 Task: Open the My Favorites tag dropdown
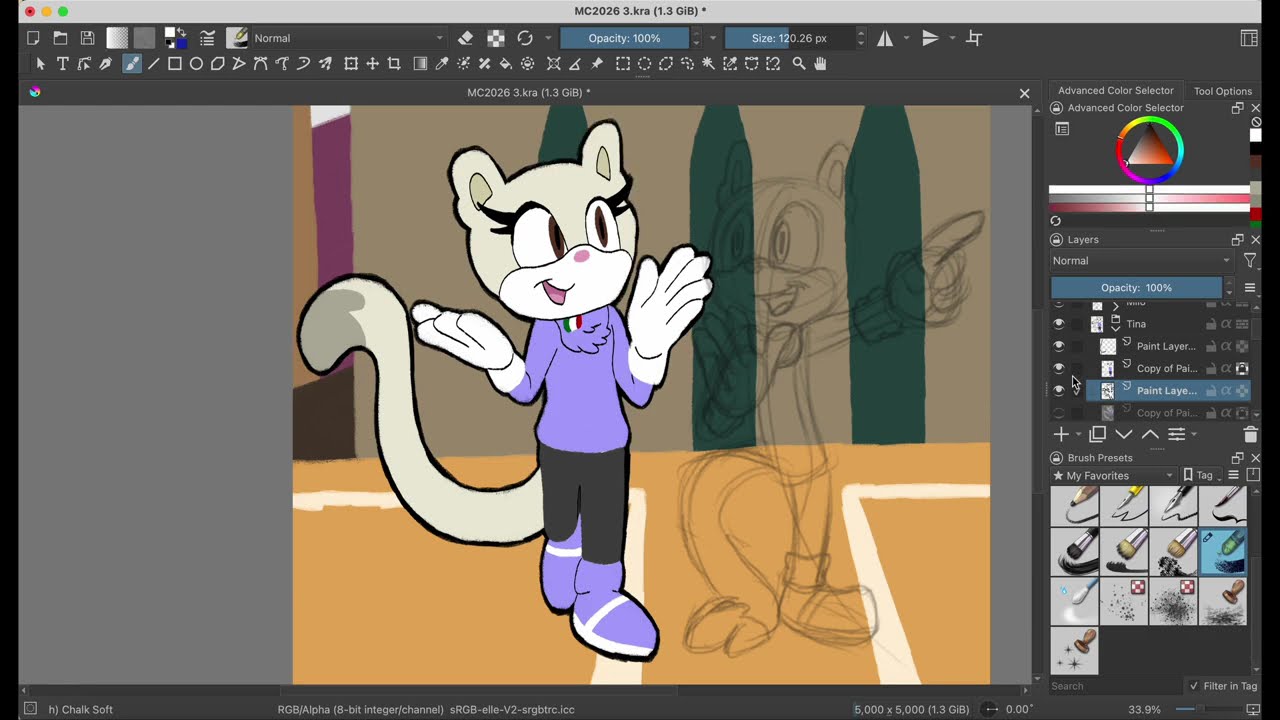pos(1112,476)
